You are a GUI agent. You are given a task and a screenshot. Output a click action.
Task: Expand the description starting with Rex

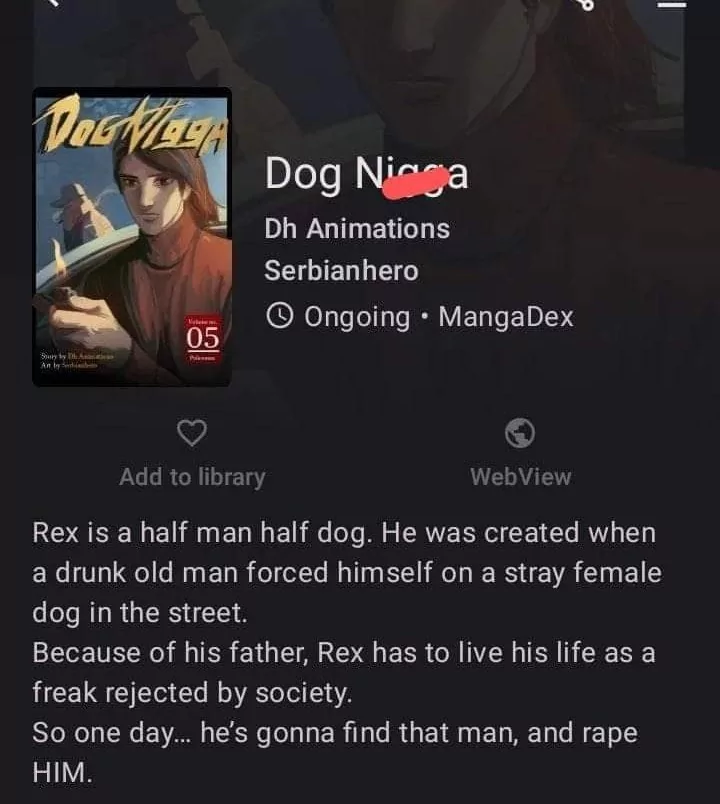click(347, 572)
